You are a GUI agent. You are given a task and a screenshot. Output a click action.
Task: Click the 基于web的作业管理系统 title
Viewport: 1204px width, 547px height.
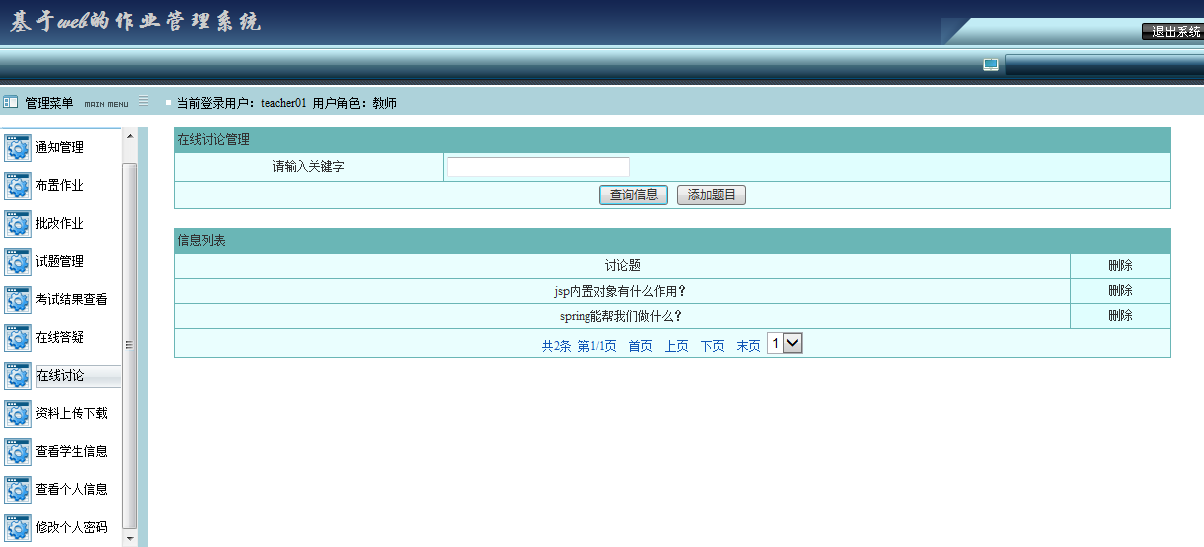click(135, 22)
